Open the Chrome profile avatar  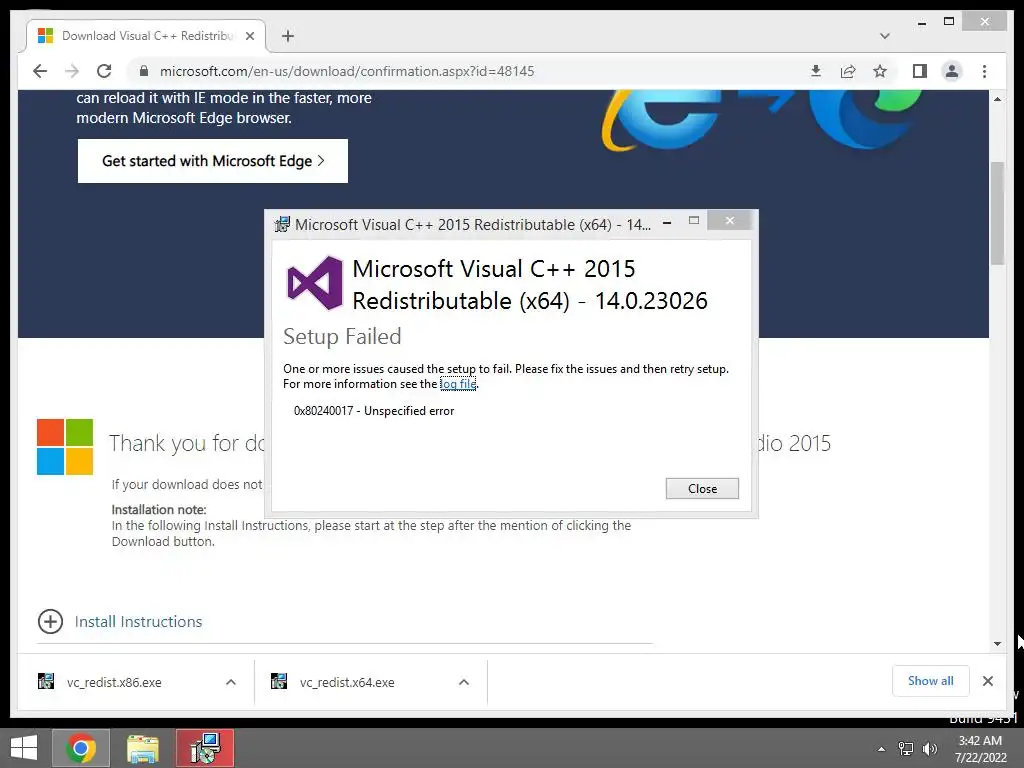click(x=952, y=71)
